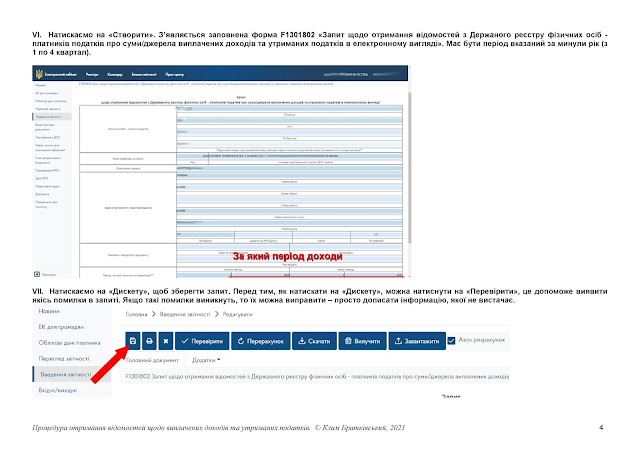Toggle the Авто розрахунок checkbox
This screenshot has width=640, height=452.
point(451,341)
